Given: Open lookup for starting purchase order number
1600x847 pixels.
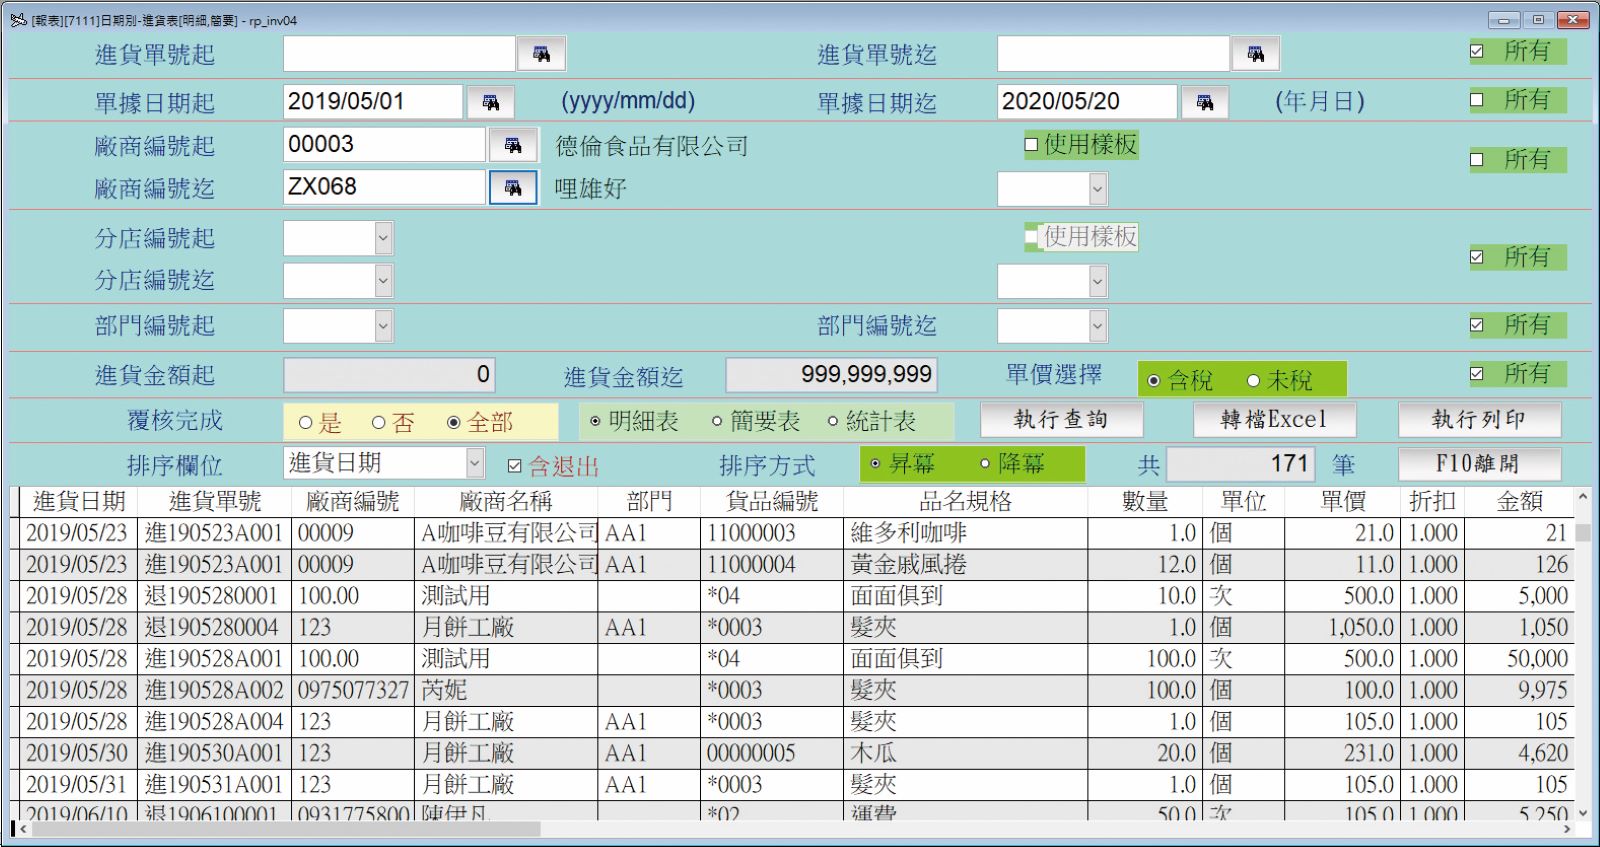Looking at the screenshot, I should (x=541, y=54).
